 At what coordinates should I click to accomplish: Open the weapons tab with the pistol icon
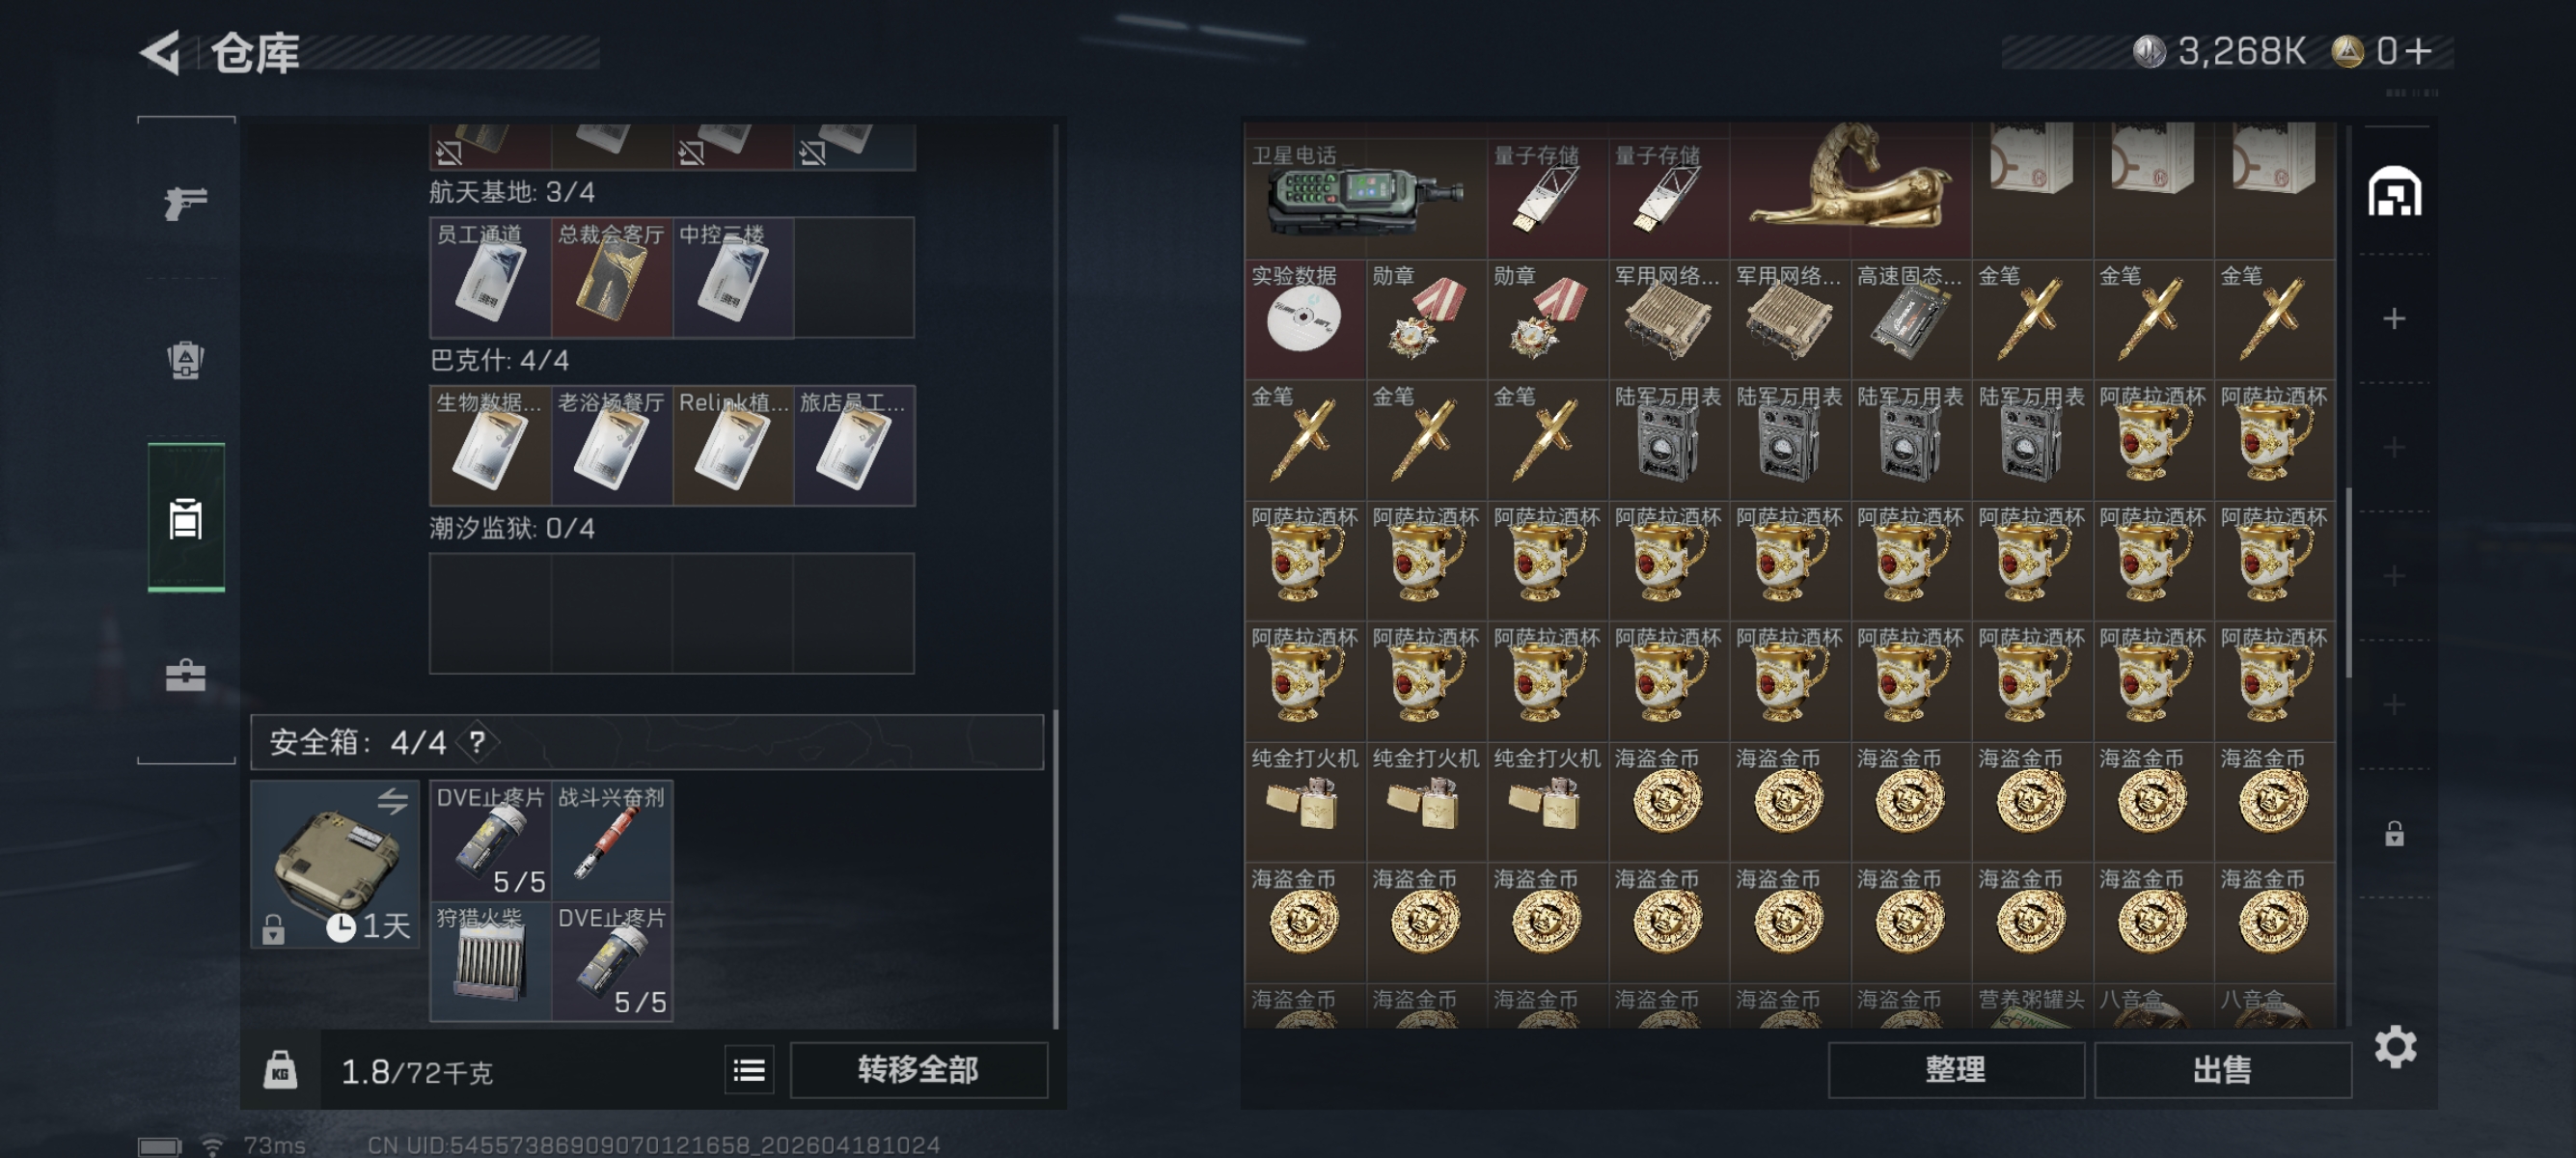186,203
